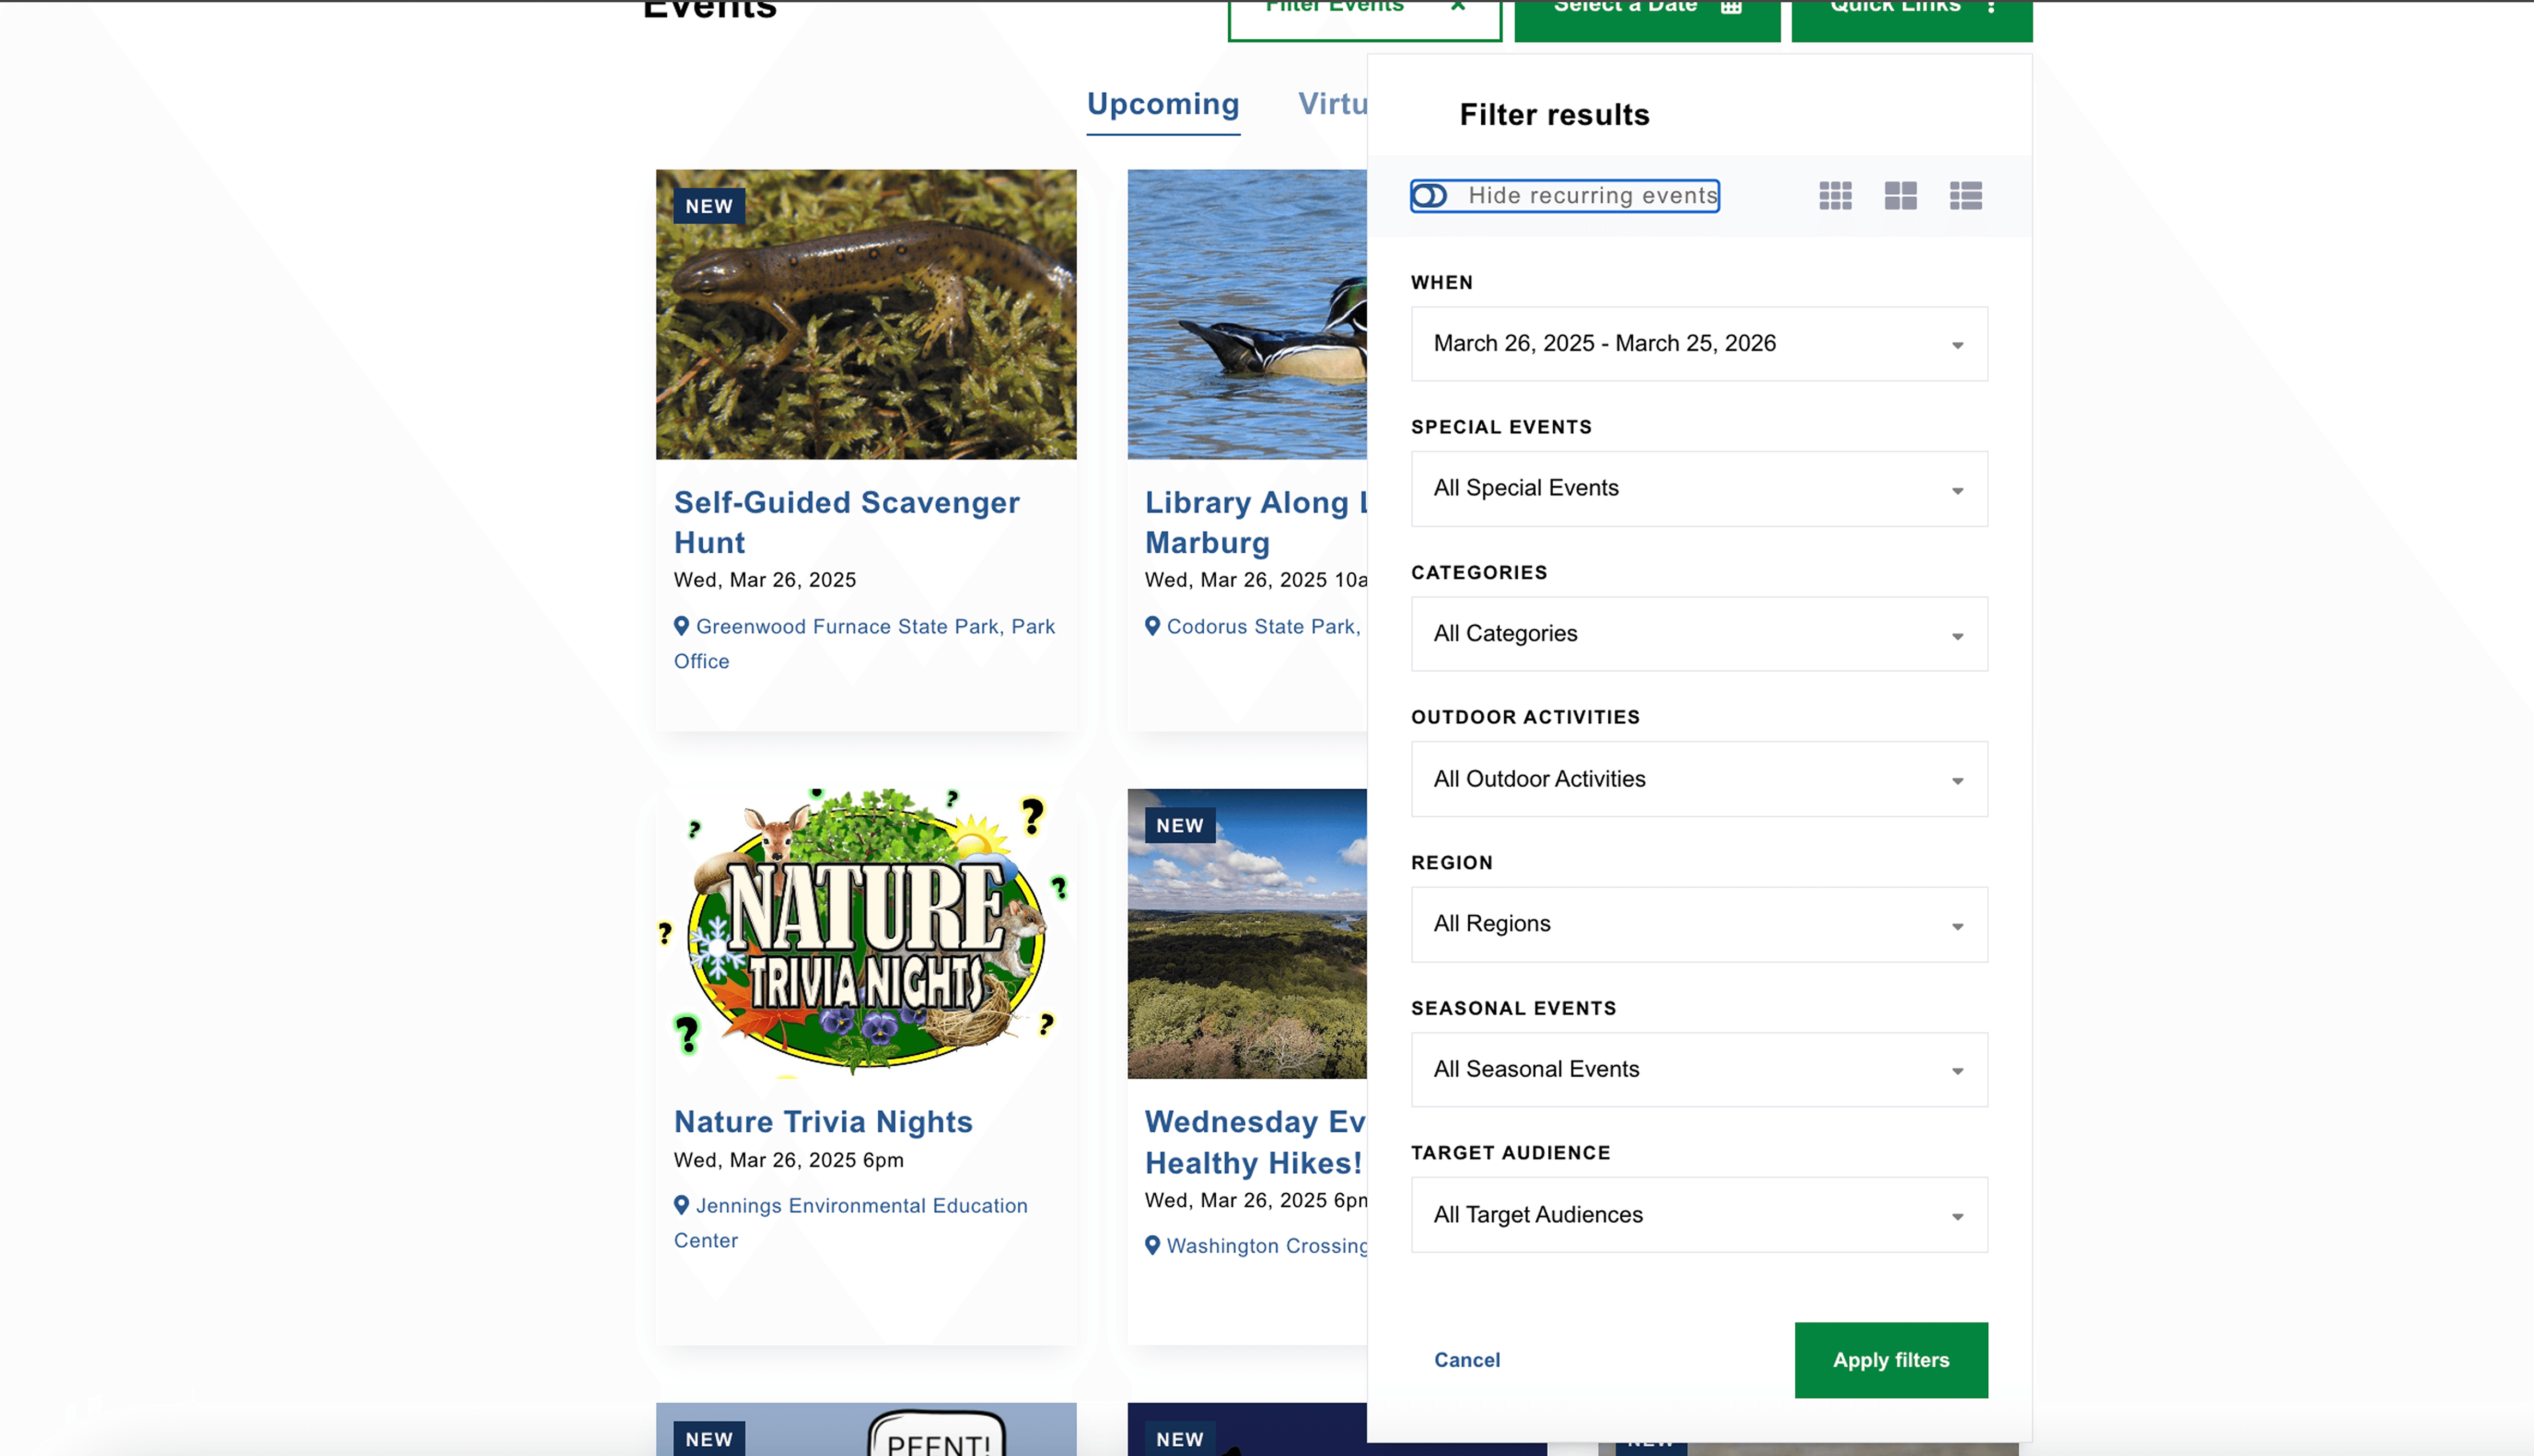Open the All Regions dropdown
This screenshot has height=1456, width=2534.
[x=1698, y=924]
